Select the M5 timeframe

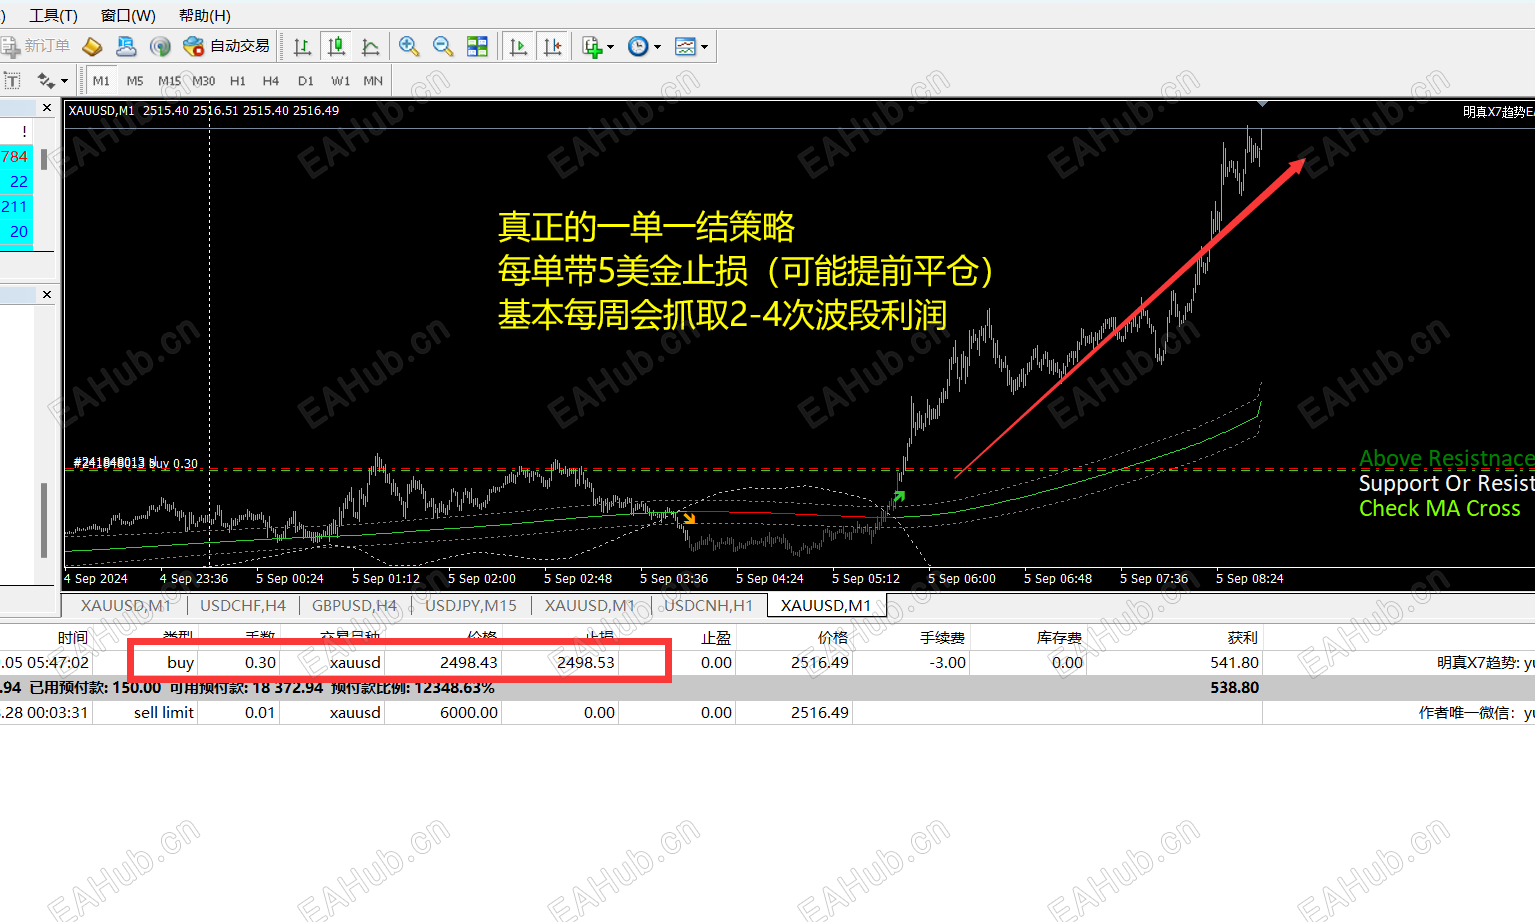135,81
